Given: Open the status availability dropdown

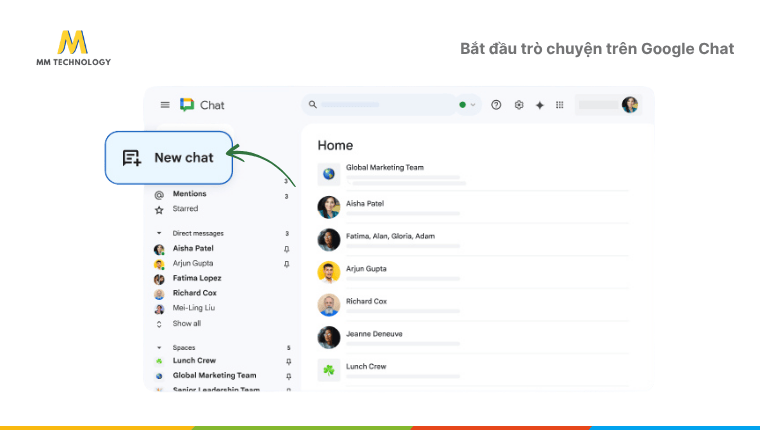Looking at the screenshot, I should pos(468,105).
